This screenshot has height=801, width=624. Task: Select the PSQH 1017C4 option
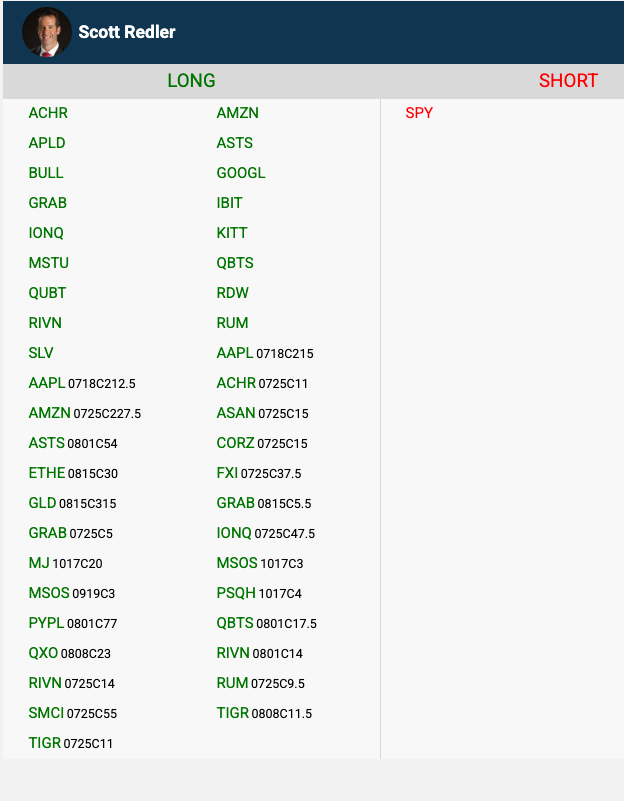coord(259,593)
